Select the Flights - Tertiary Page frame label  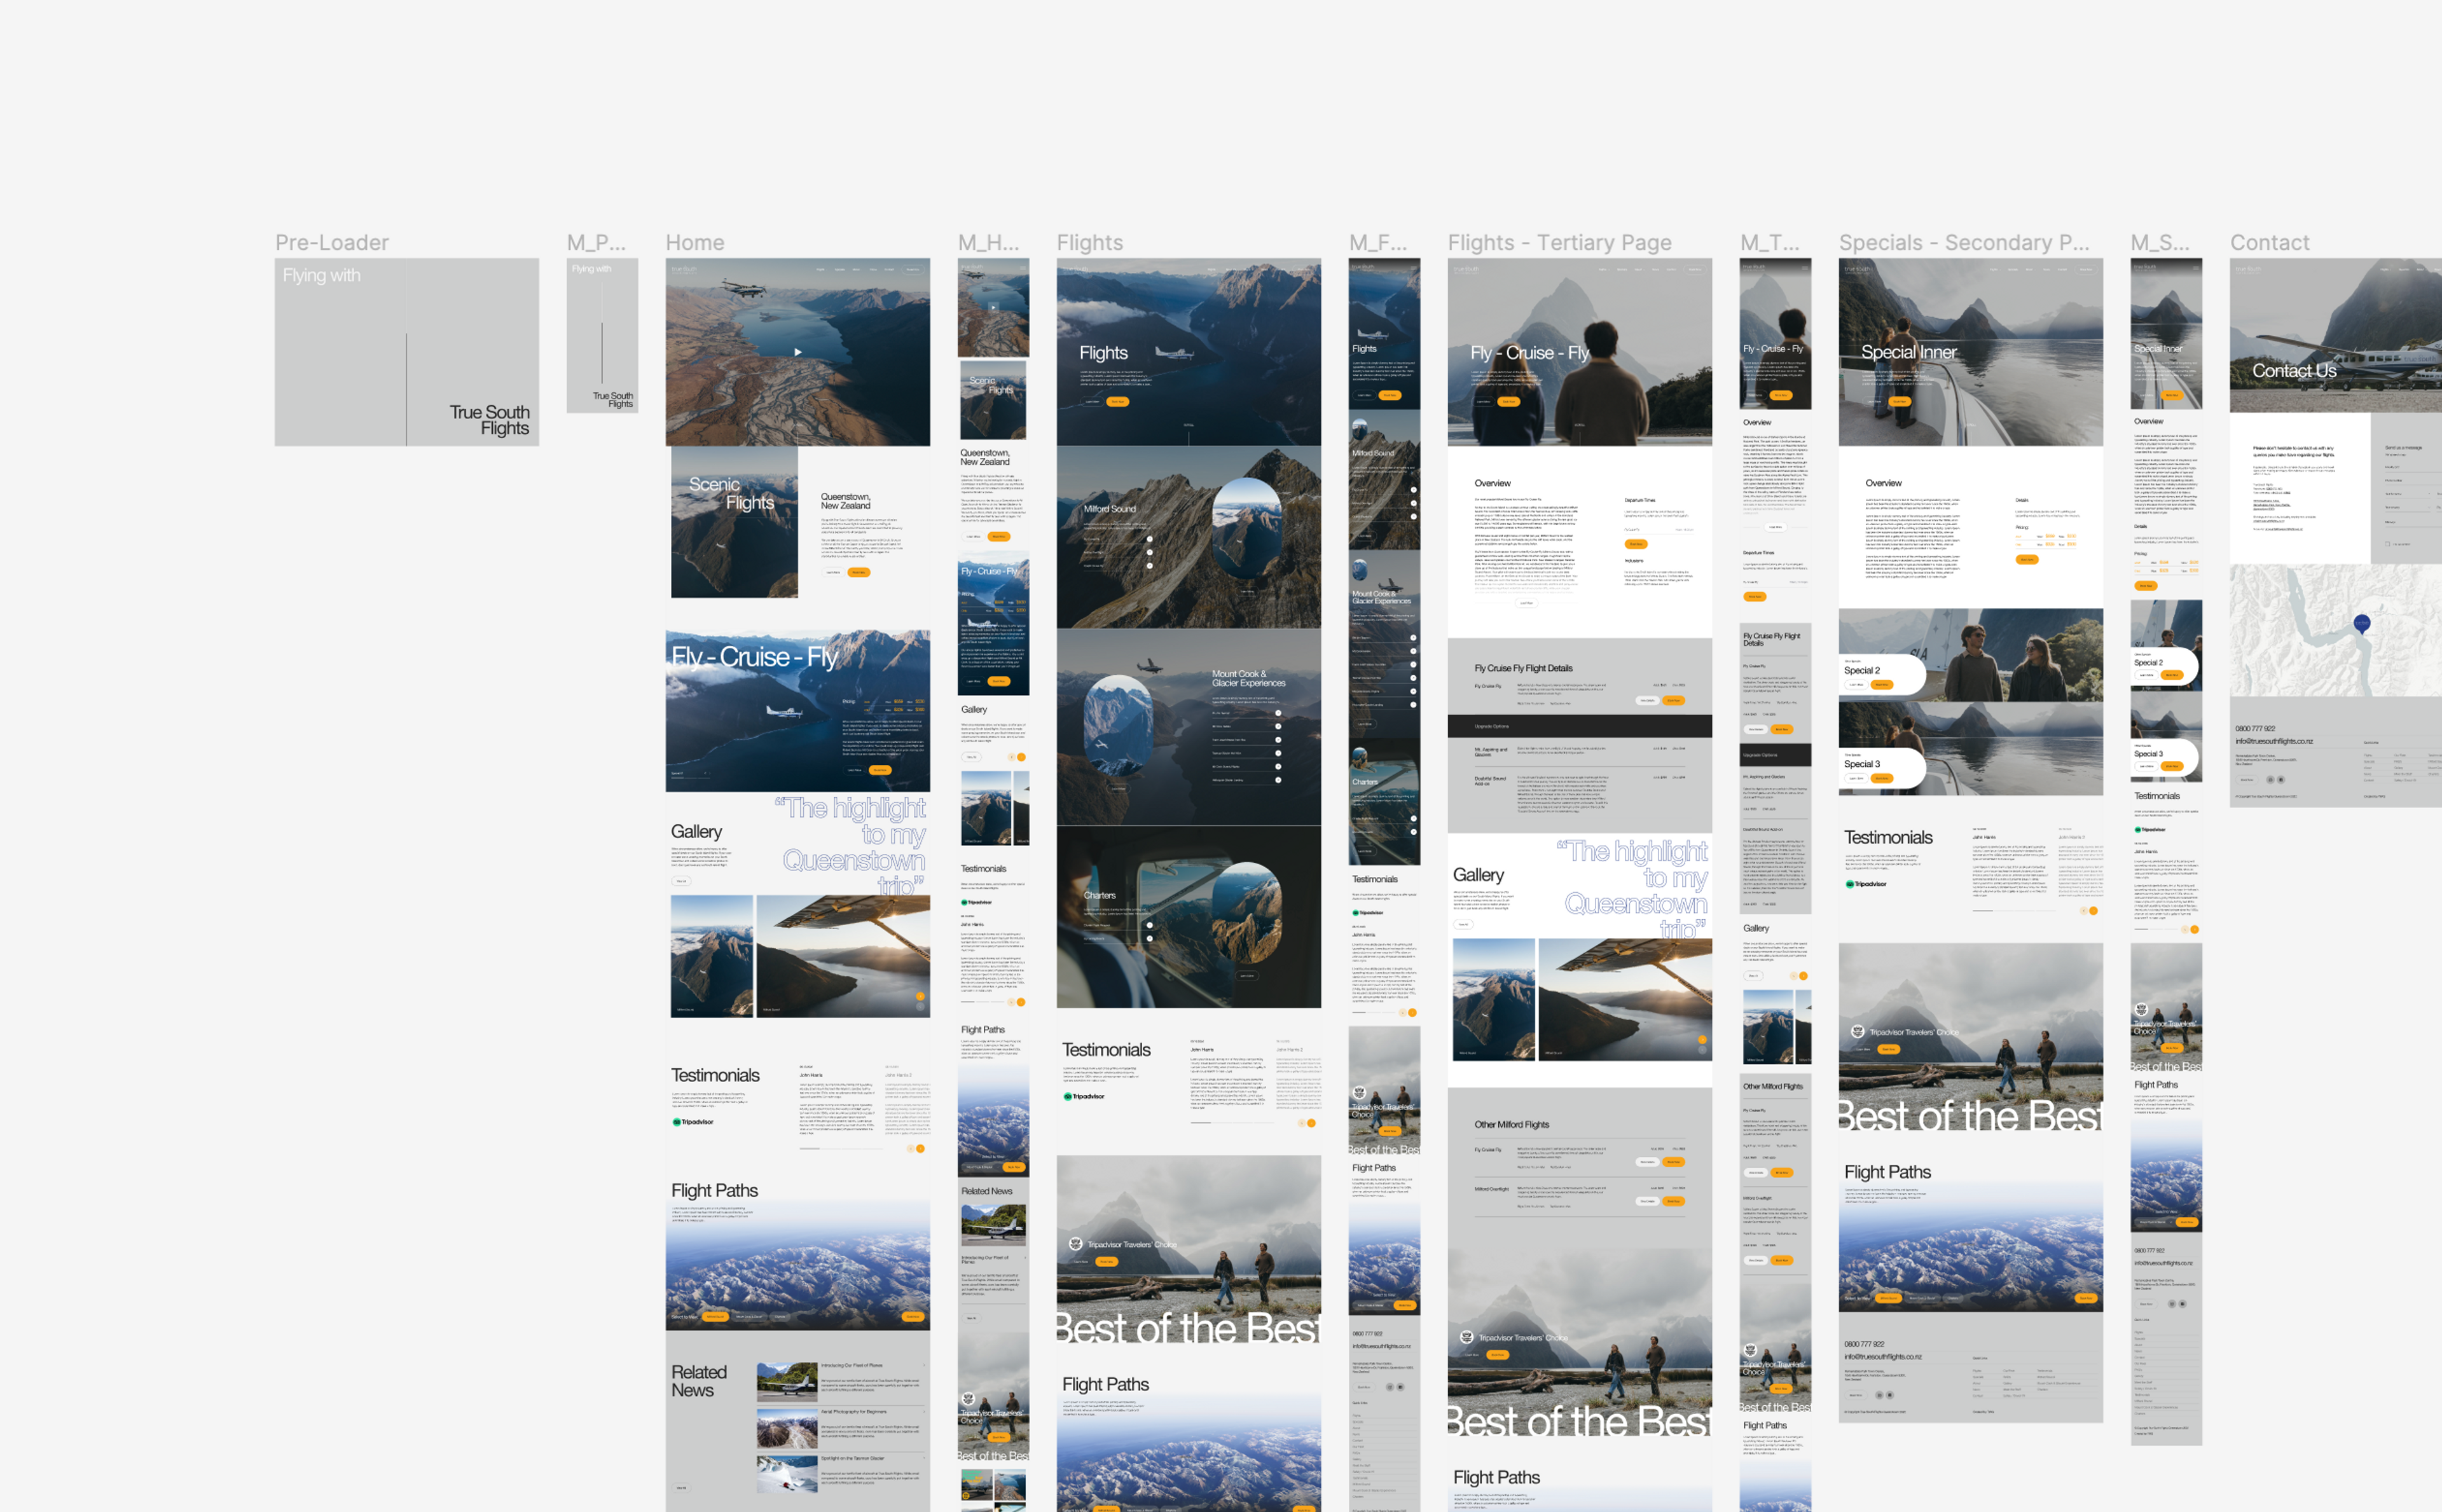pos(1558,243)
